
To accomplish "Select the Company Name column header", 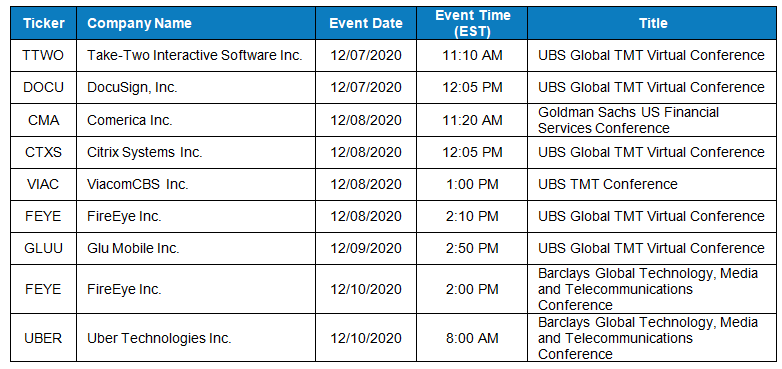I will [196, 23].
